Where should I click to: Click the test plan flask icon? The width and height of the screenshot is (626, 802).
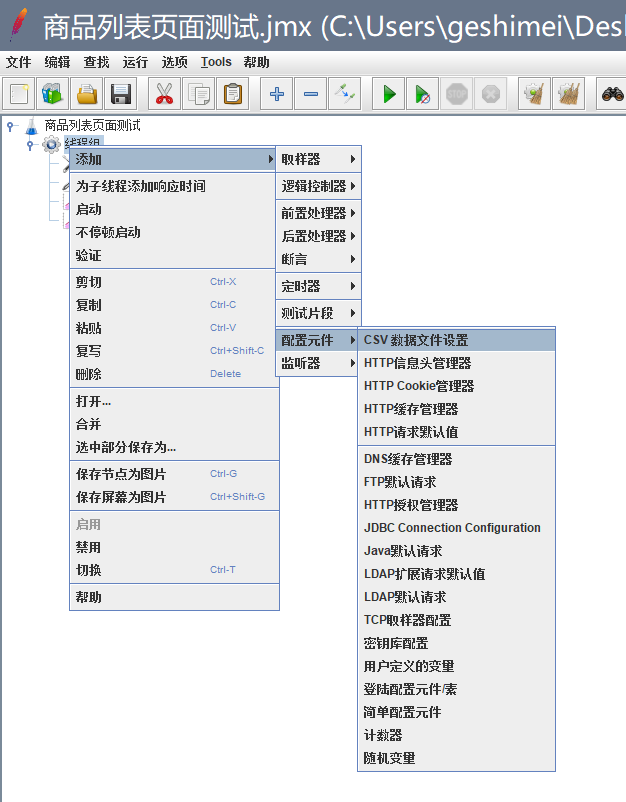(x=32, y=126)
